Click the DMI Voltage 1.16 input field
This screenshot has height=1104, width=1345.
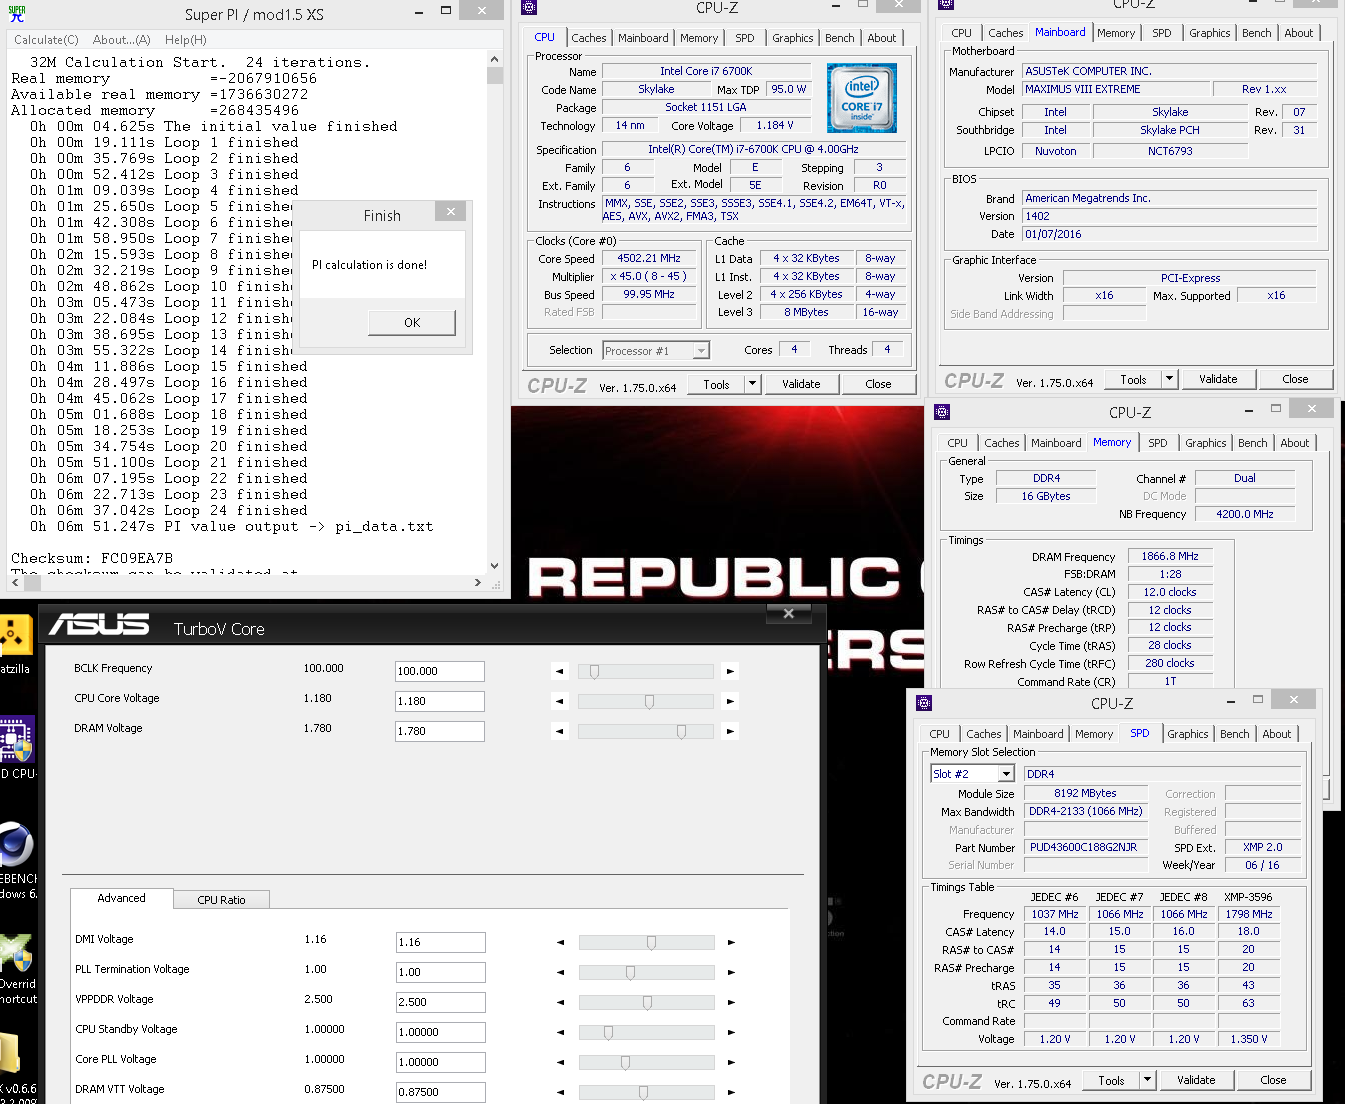point(441,942)
